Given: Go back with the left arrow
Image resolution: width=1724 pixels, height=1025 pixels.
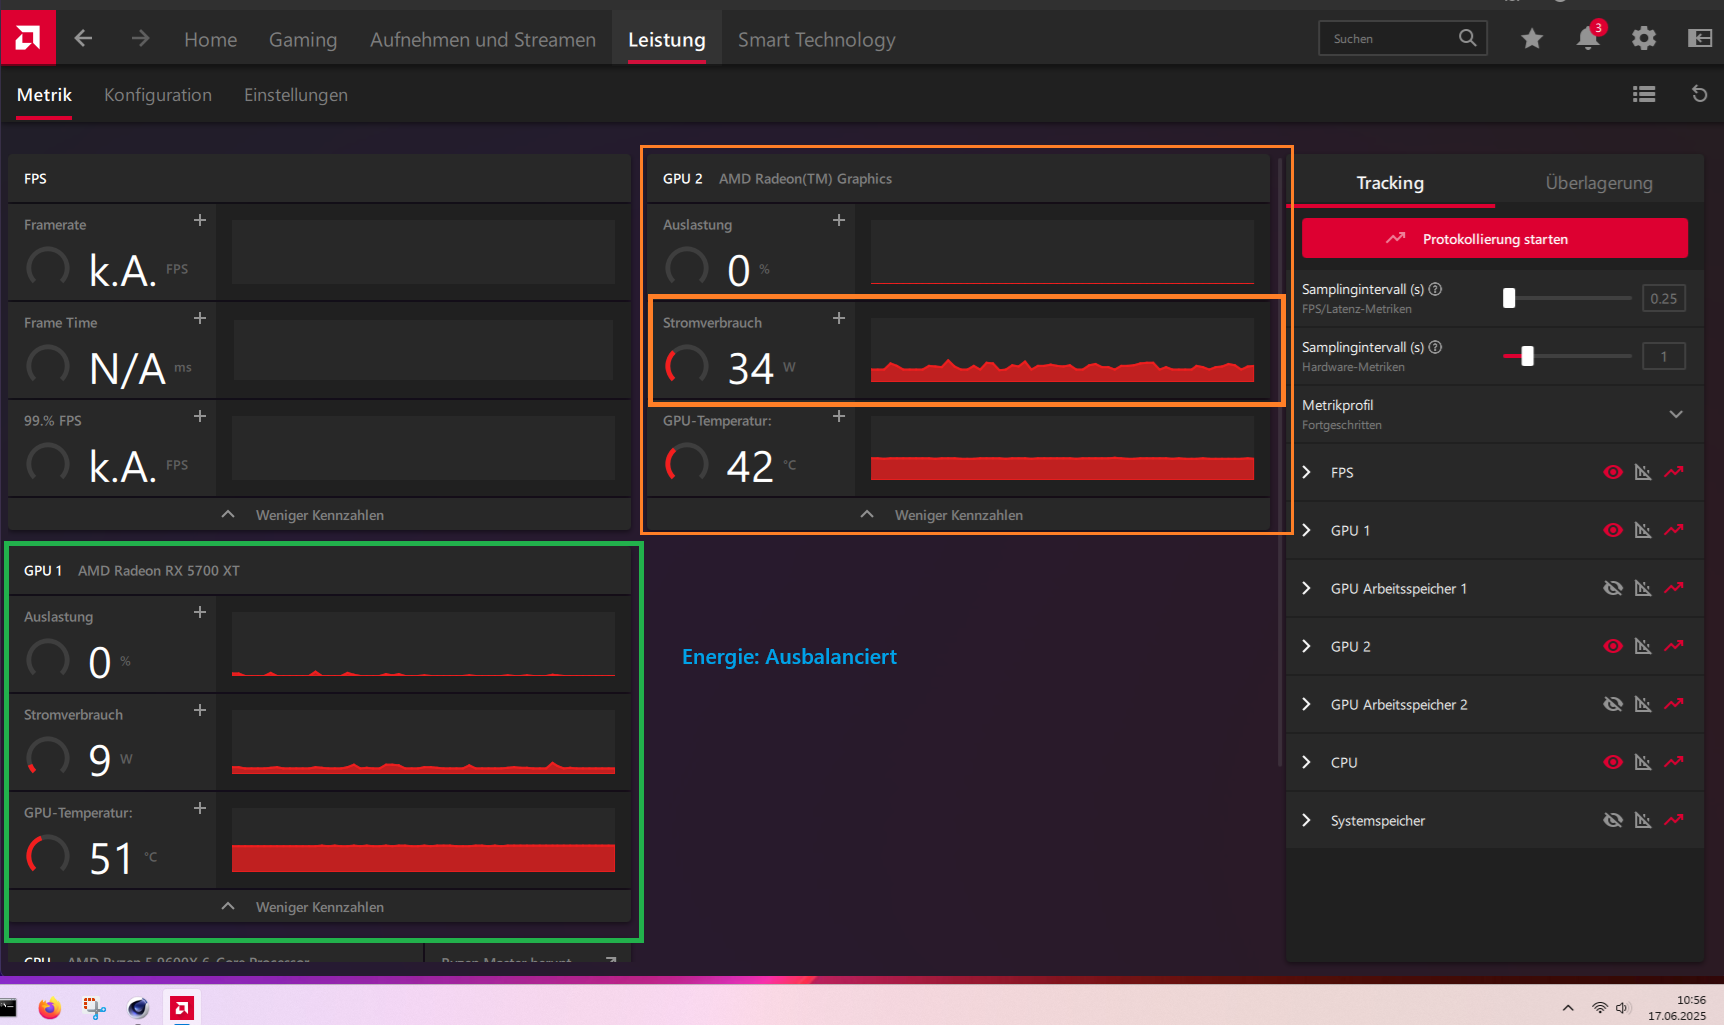Looking at the screenshot, I should tap(83, 38).
